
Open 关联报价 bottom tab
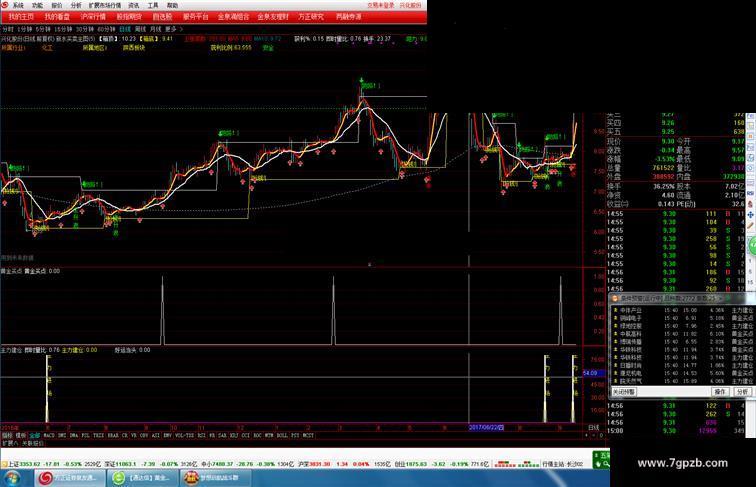click(32, 443)
